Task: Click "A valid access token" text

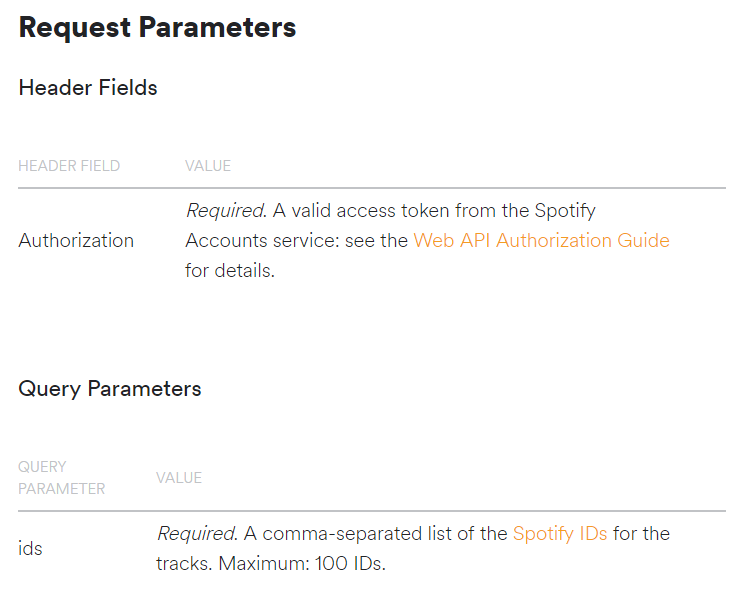Action: 332,211
